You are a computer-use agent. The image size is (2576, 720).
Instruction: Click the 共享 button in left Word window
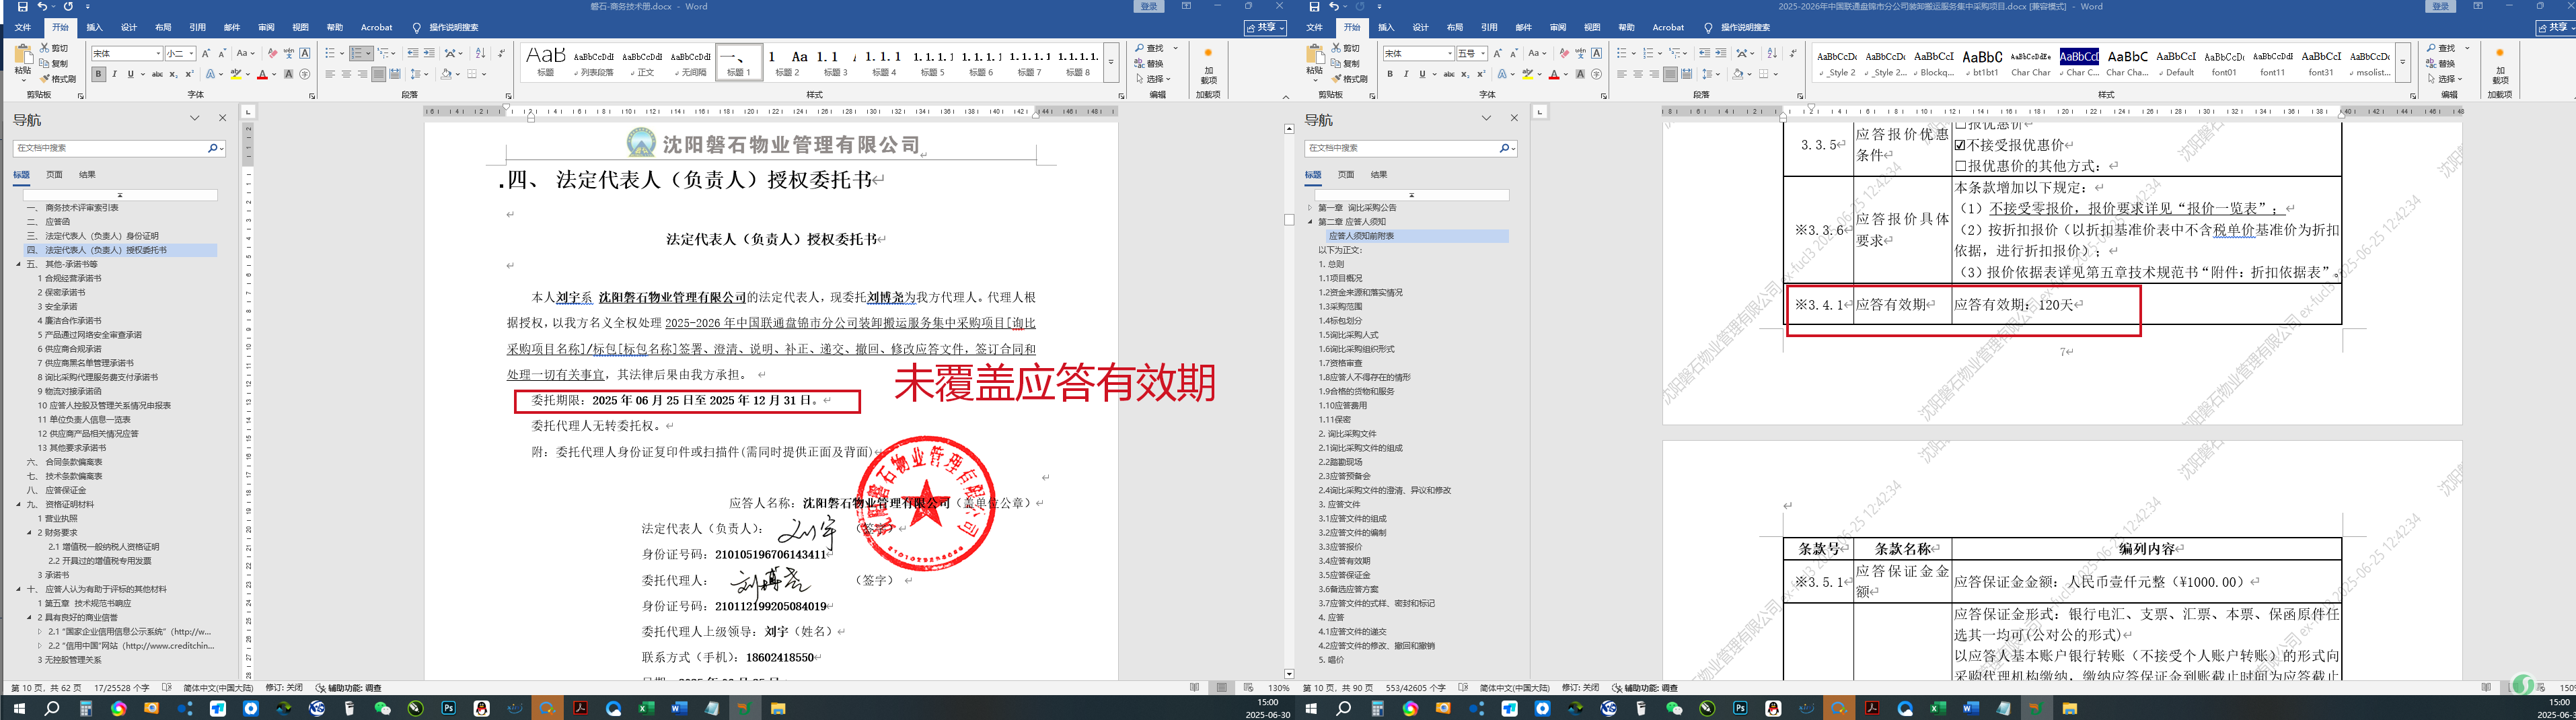click(x=1265, y=27)
